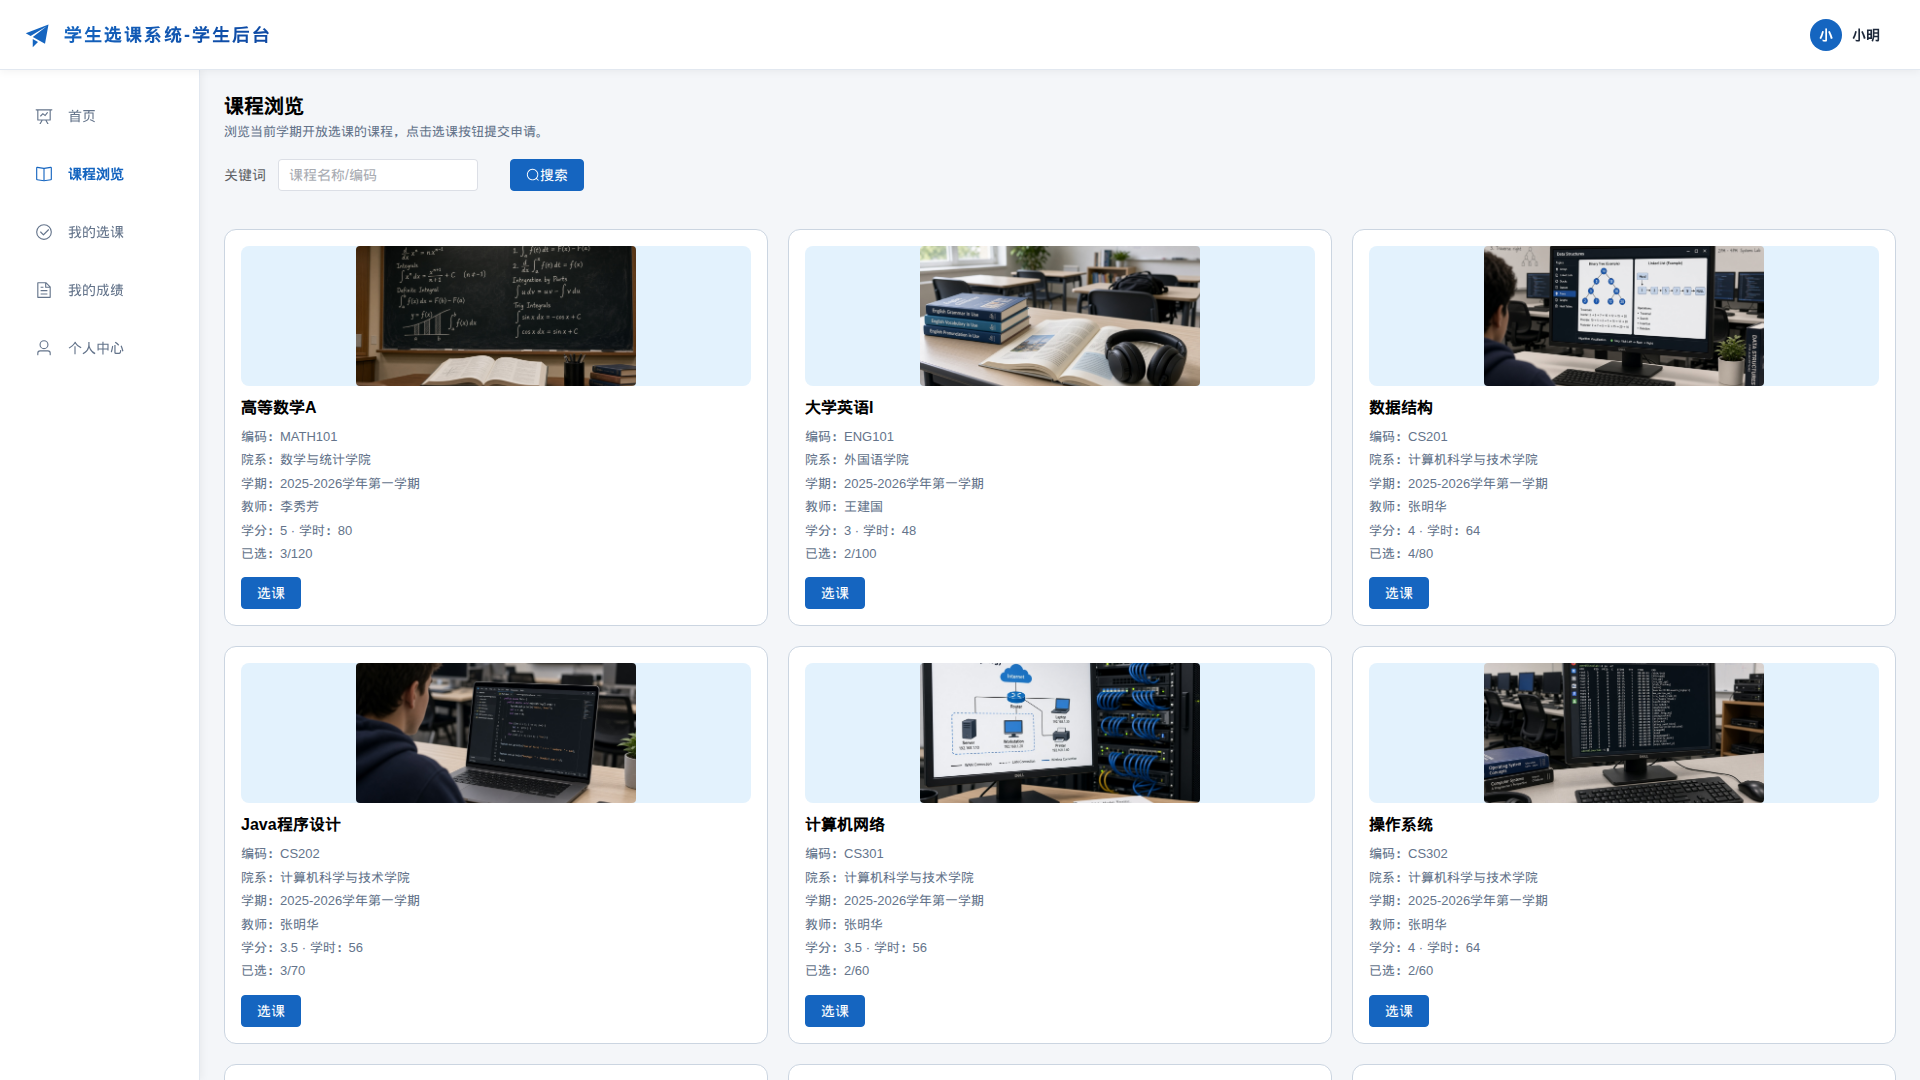Viewport: 1920px width, 1080px height.
Task: Focus the 课程名称/编码 keyword field
Action: pyautogui.click(x=378, y=175)
